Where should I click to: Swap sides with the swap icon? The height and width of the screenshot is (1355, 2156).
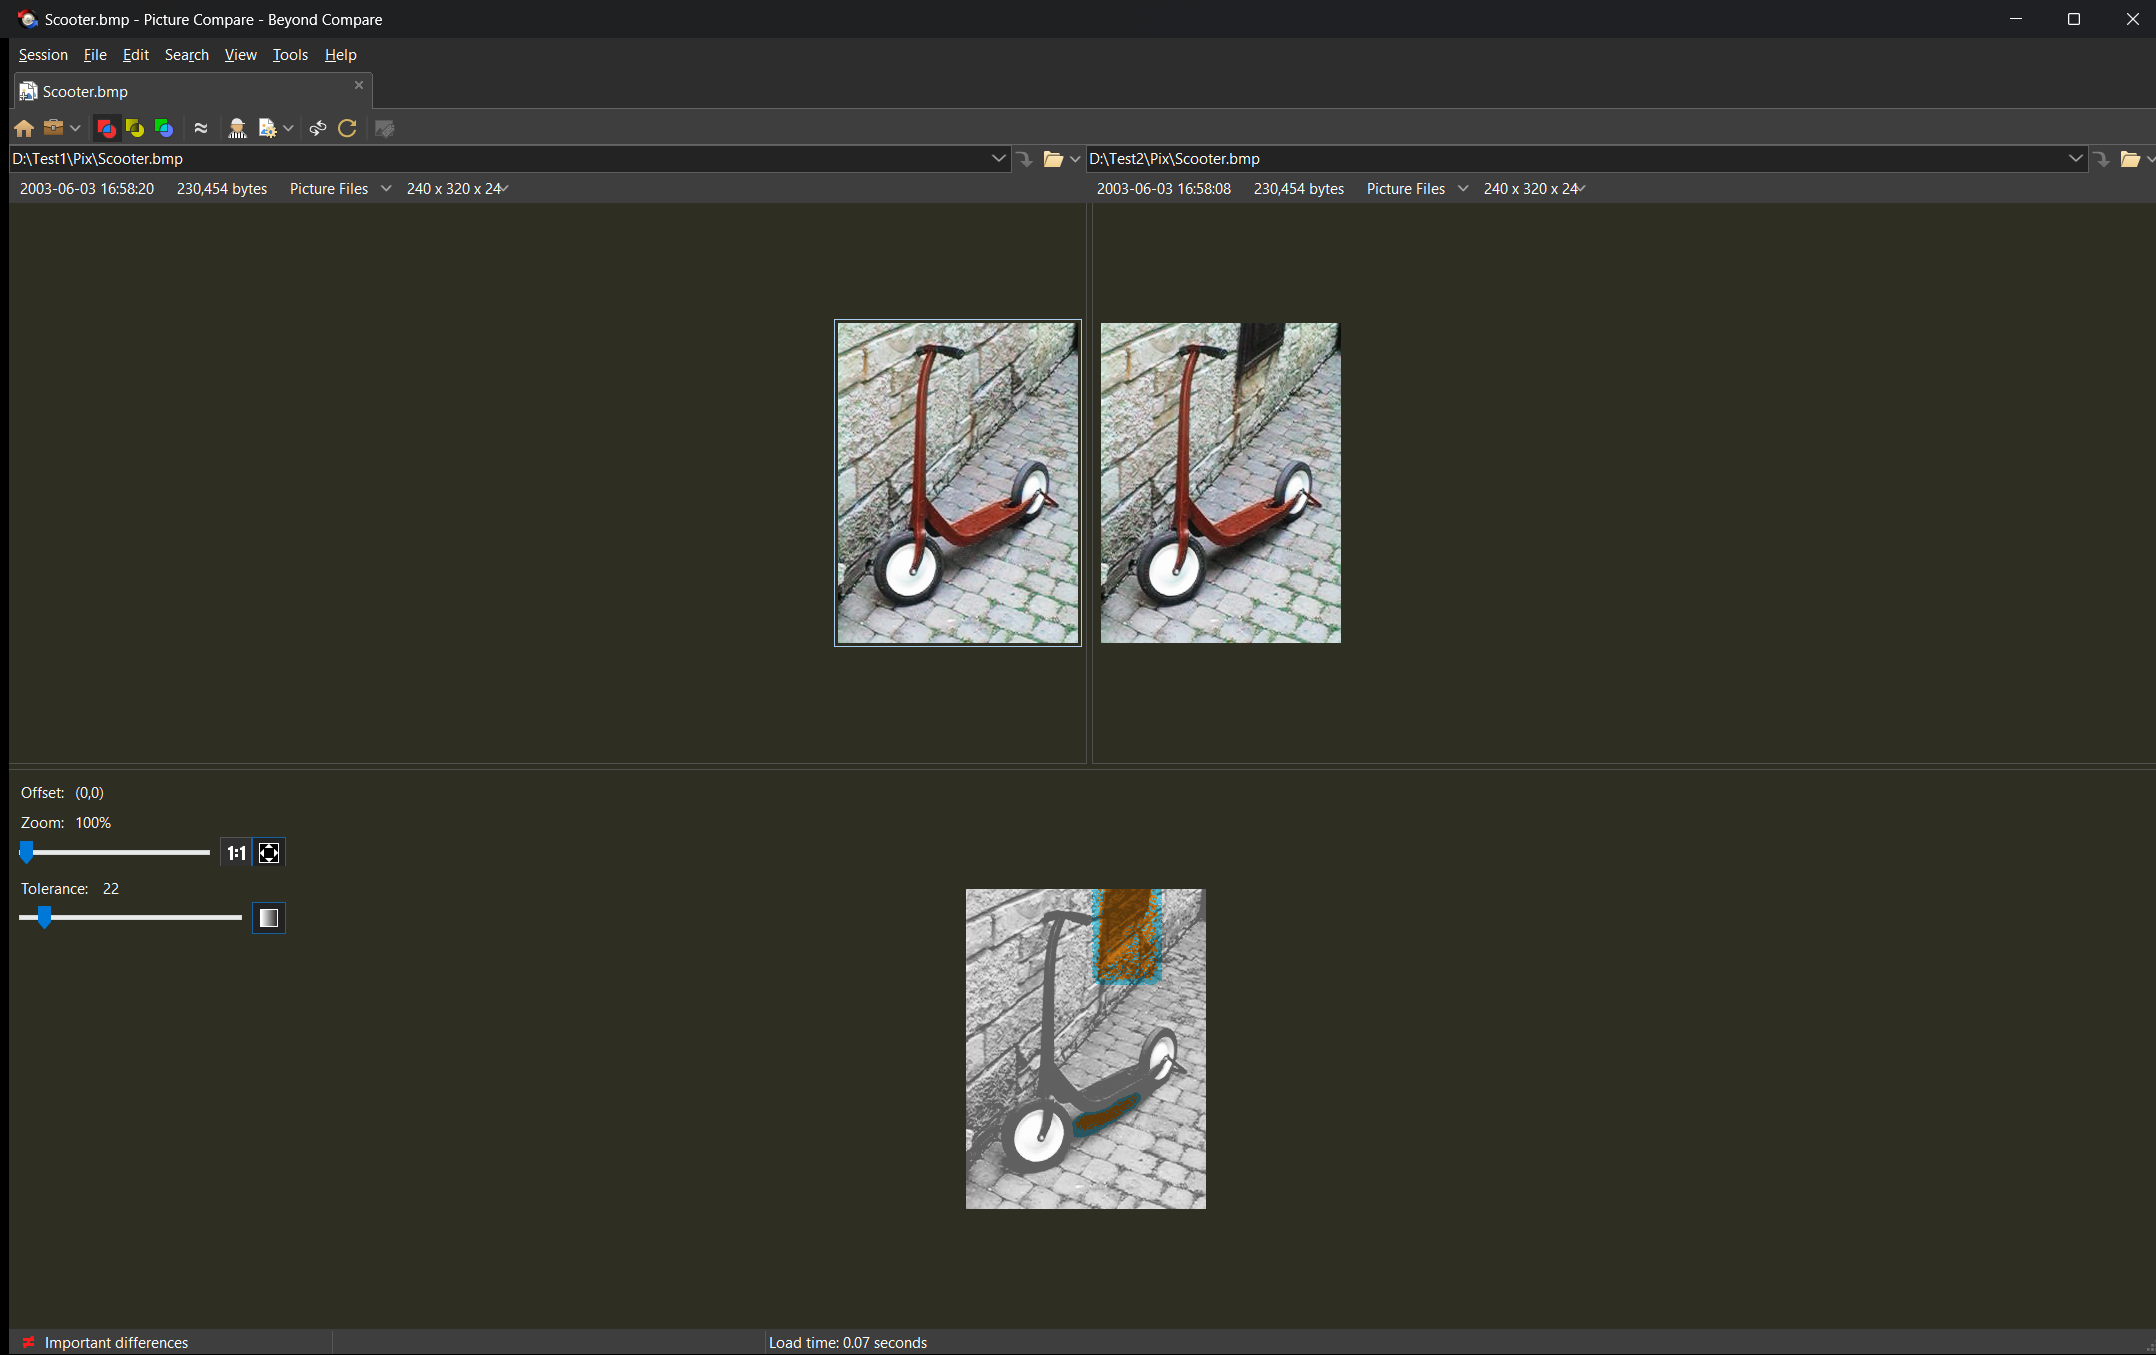coord(318,128)
